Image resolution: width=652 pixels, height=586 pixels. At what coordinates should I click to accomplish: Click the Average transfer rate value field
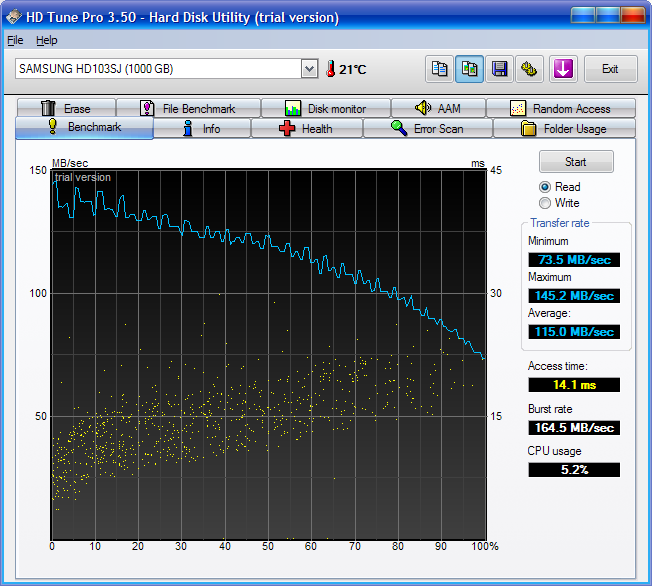574,332
